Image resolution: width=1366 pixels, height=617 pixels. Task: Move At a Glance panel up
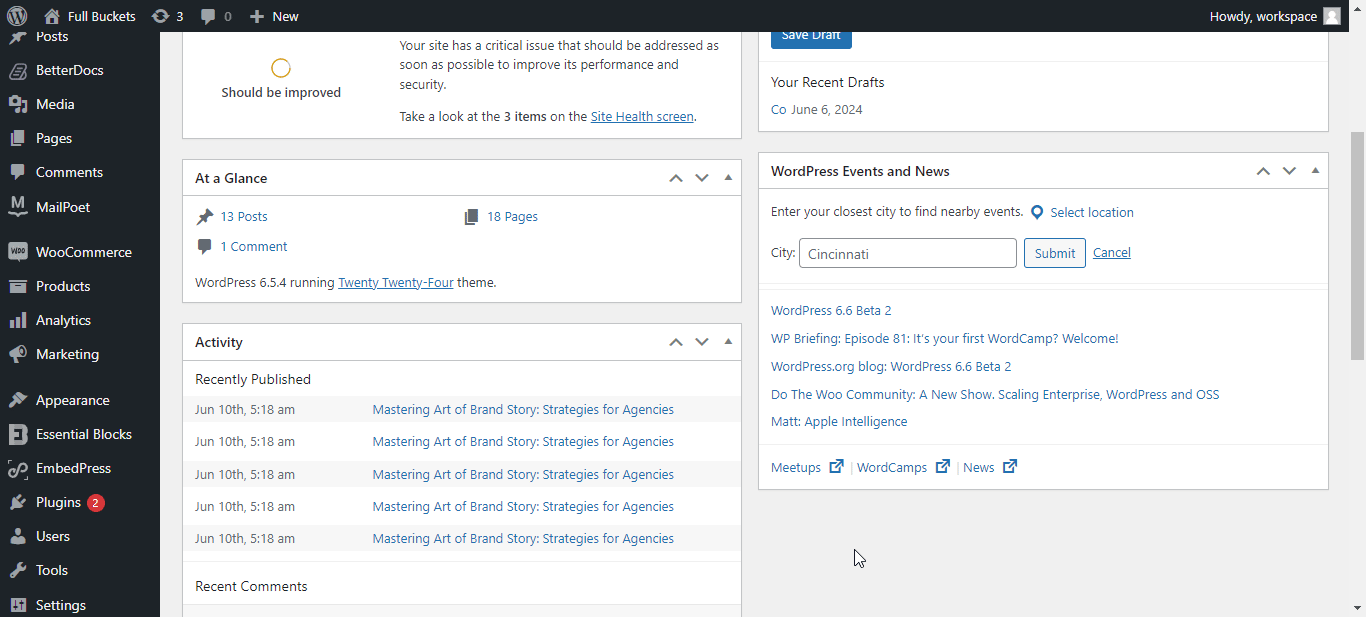(x=676, y=178)
